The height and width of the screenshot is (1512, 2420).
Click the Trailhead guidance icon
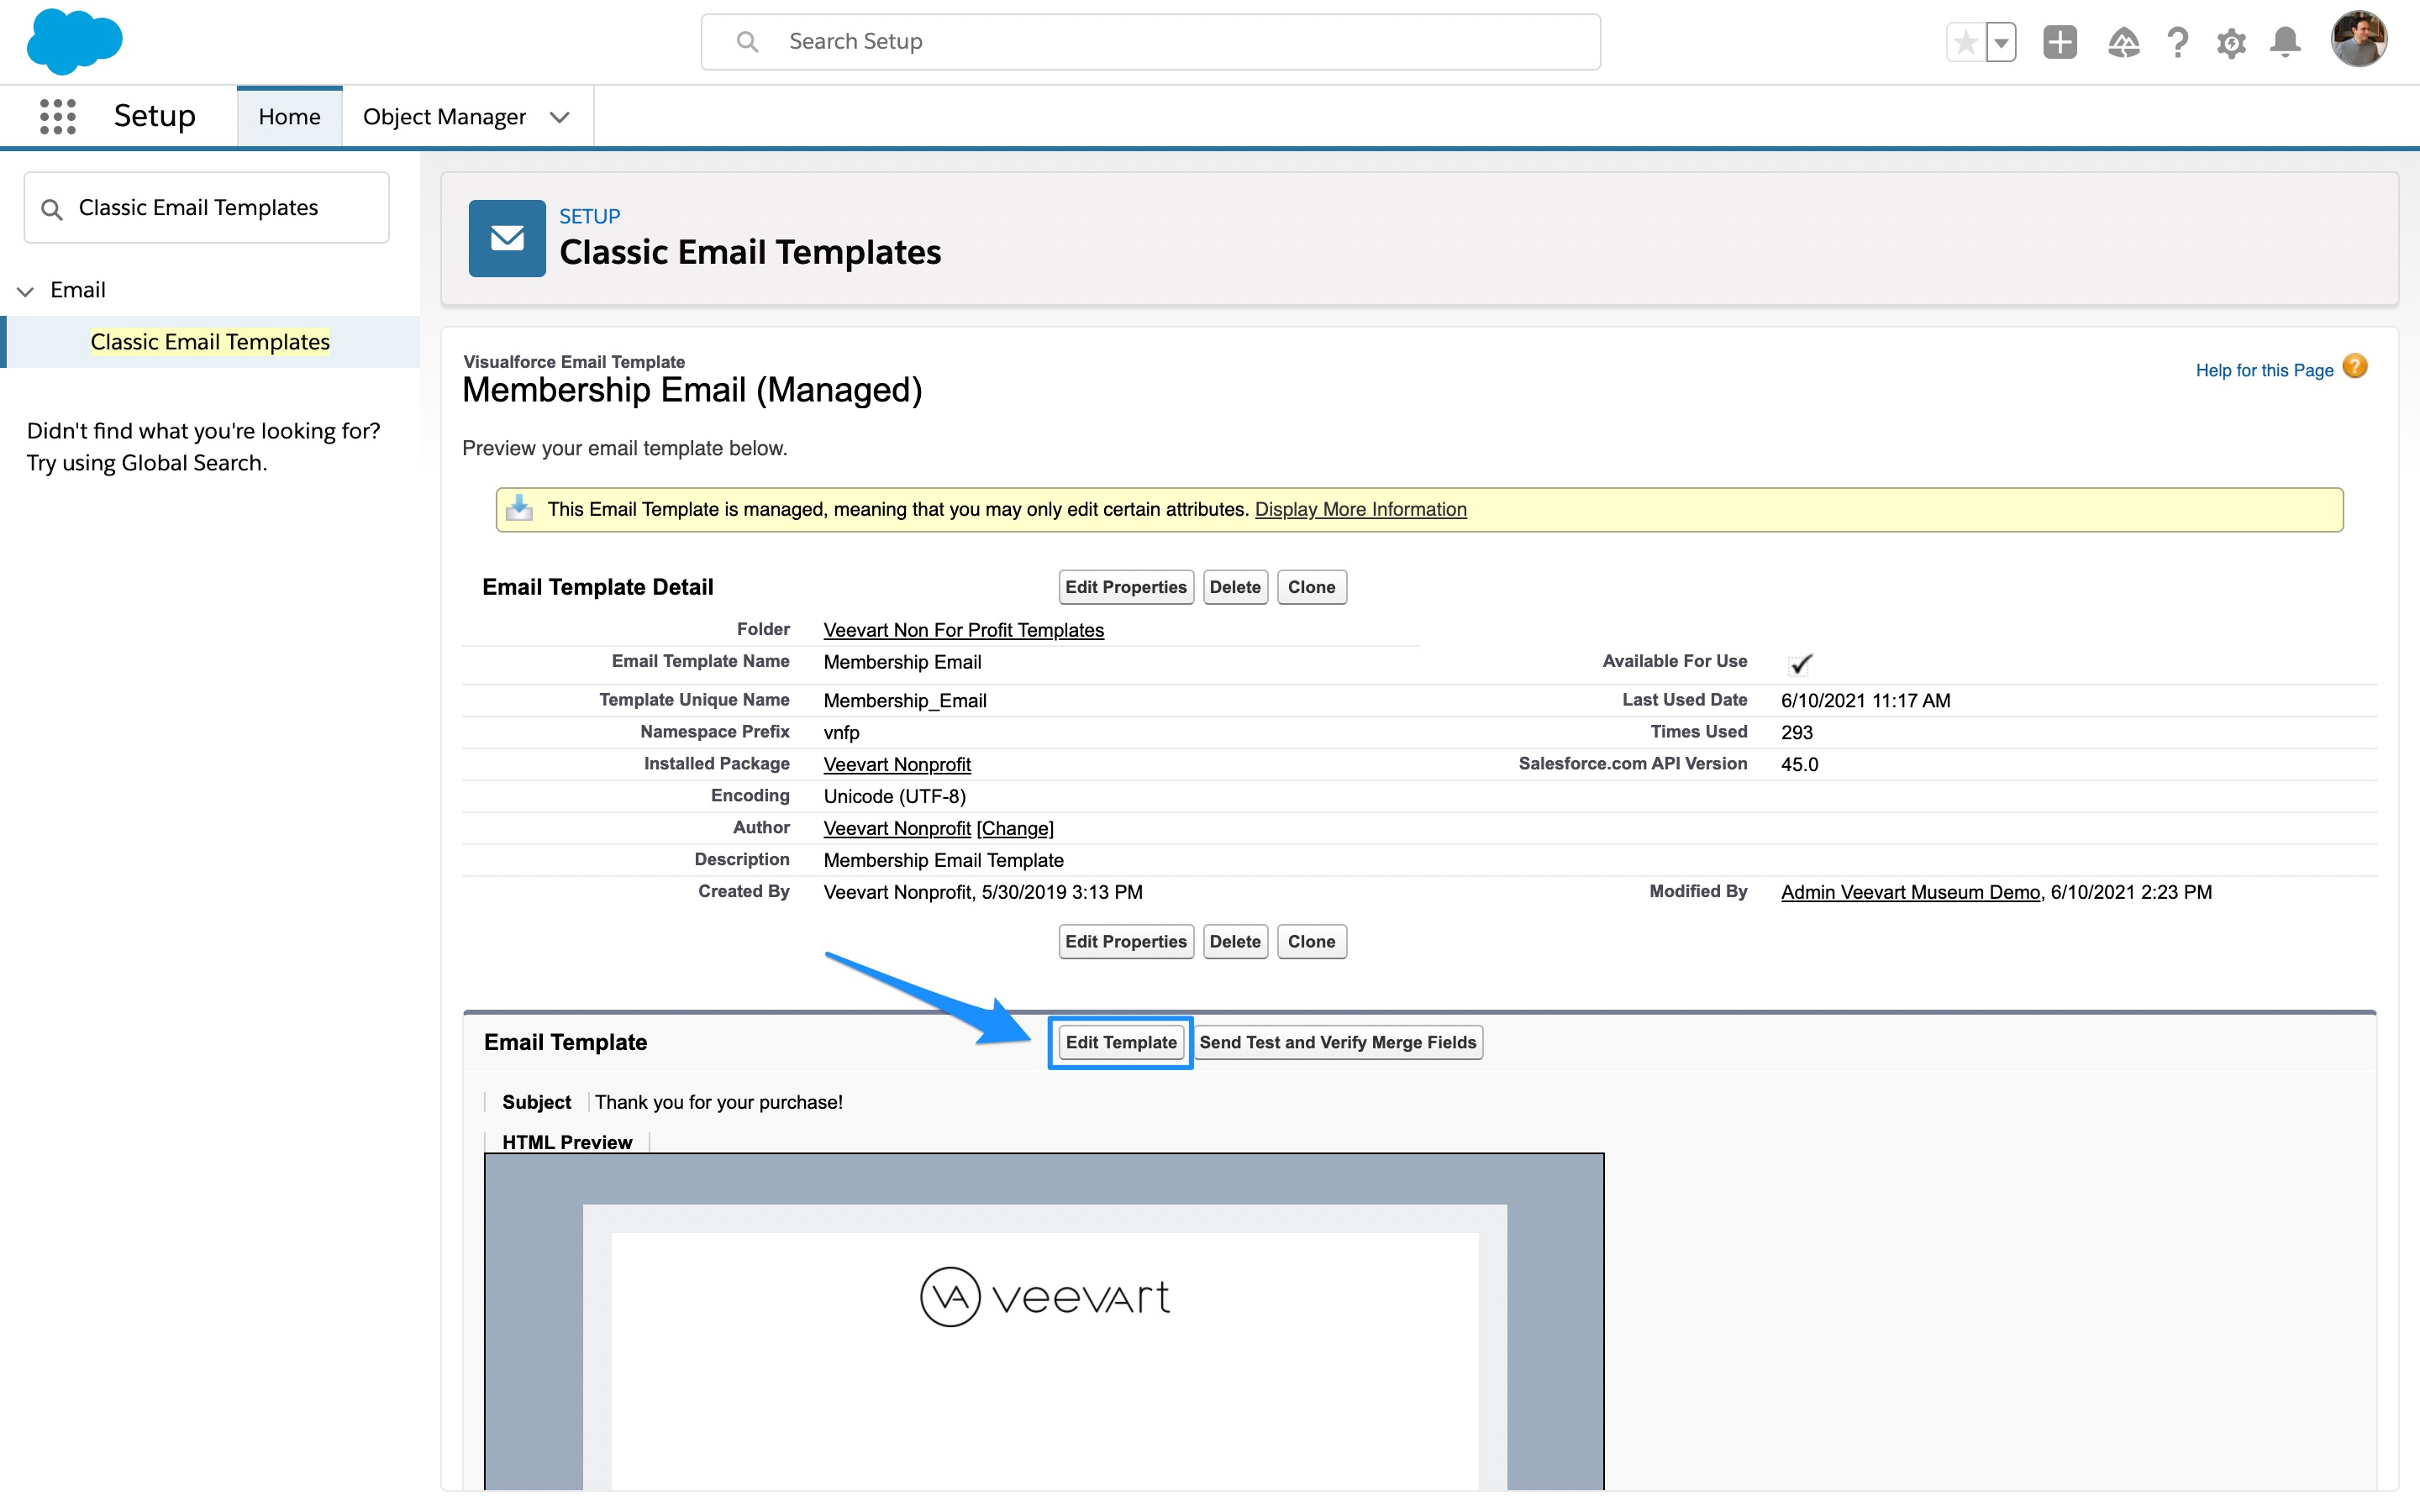click(x=2123, y=42)
